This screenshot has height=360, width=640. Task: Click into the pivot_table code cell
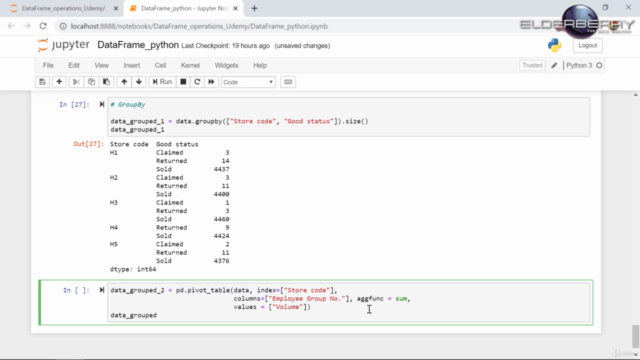pyautogui.click(x=349, y=302)
